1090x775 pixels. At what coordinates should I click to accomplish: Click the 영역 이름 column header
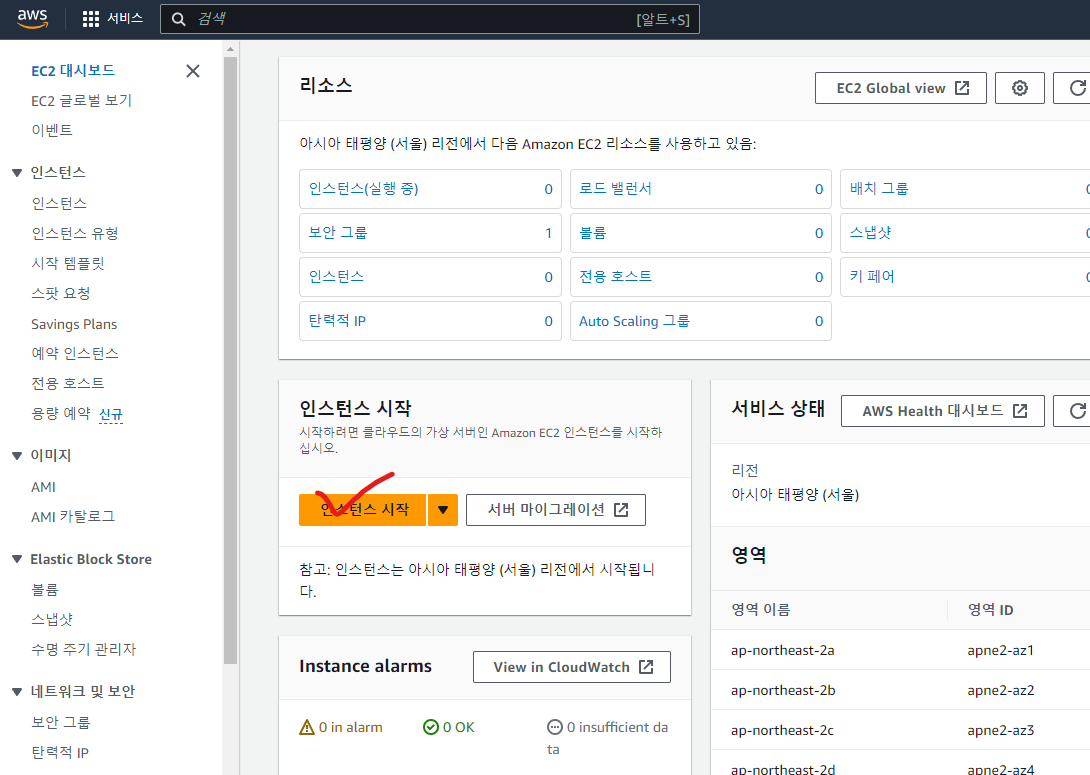pos(760,610)
